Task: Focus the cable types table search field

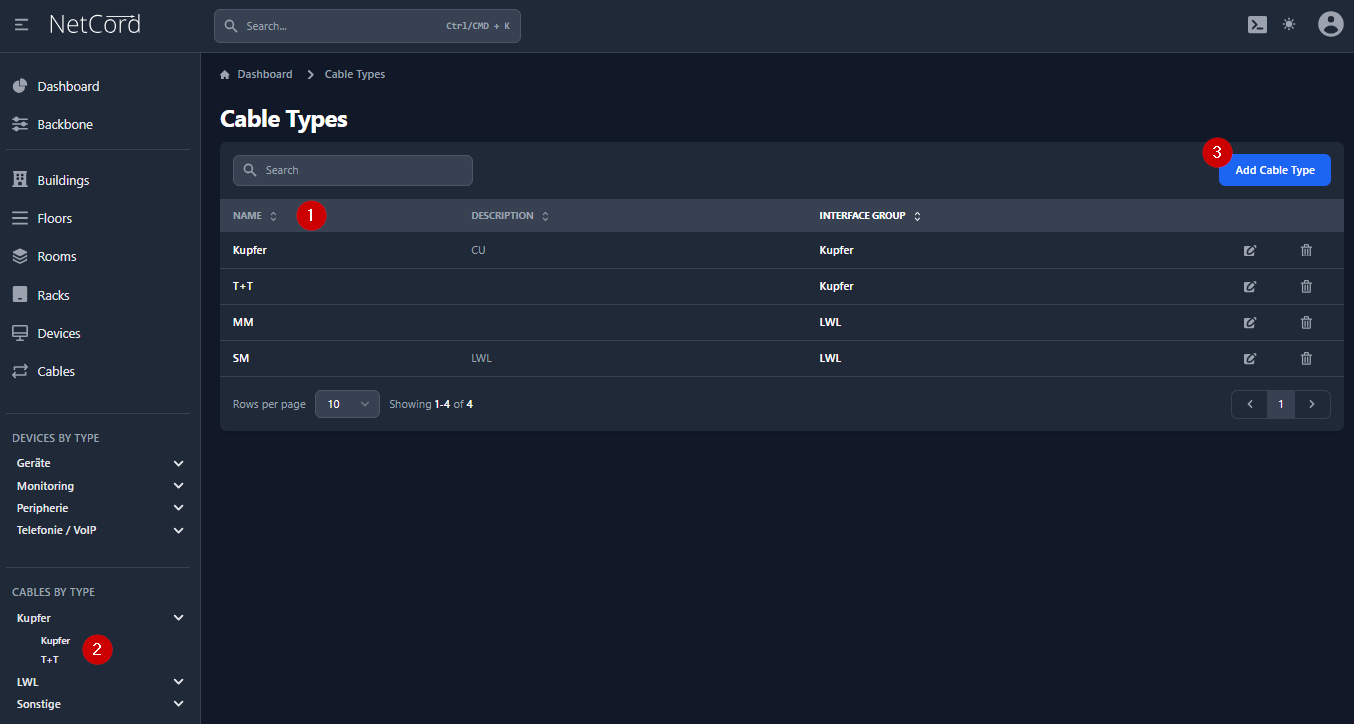Action: point(352,170)
